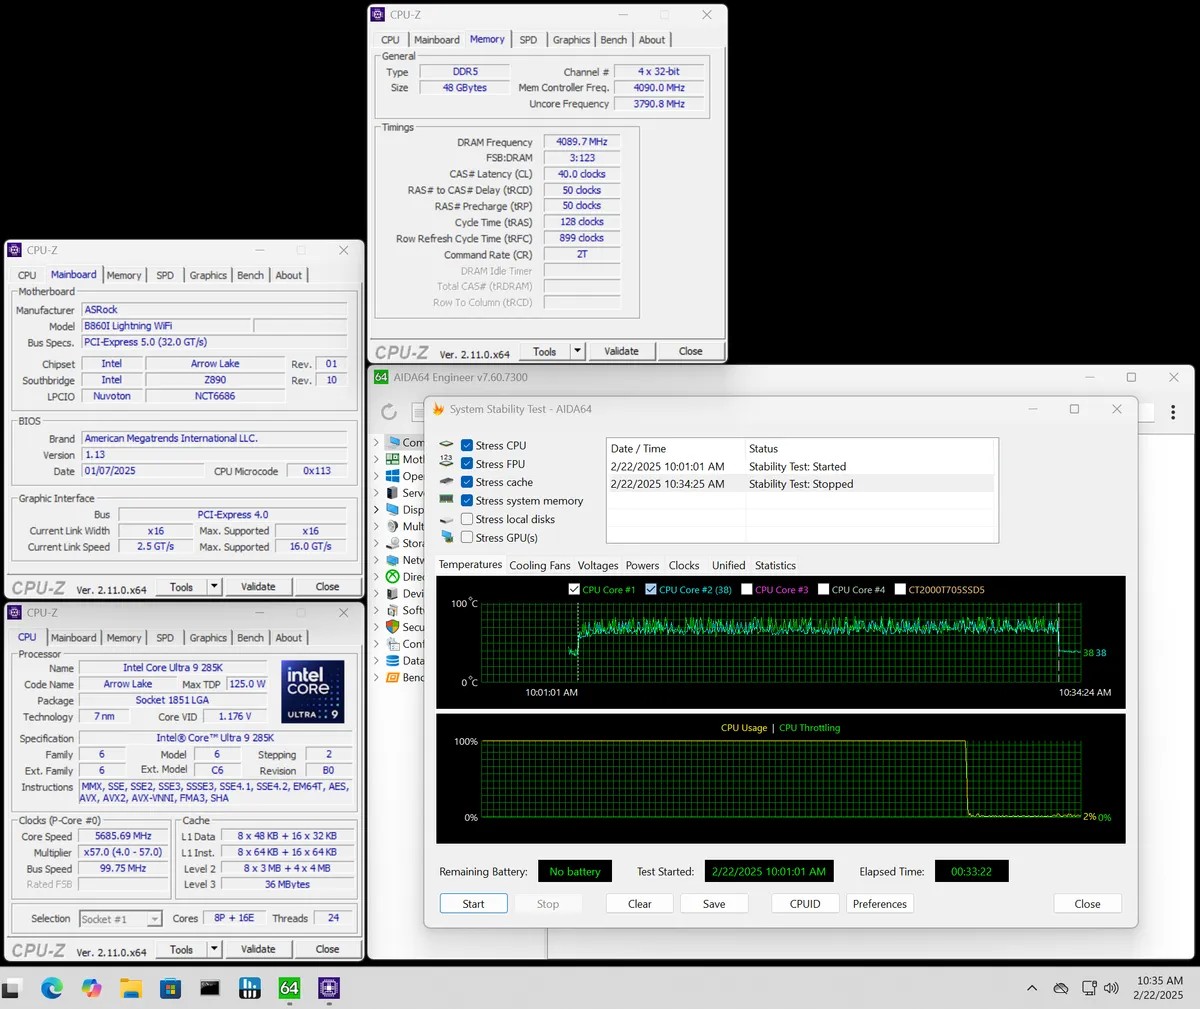The height and width of the screenshot is (1009, 1200).
Task: Click the Security shield icon in AIDA64 tree
Action: [392, 627]
